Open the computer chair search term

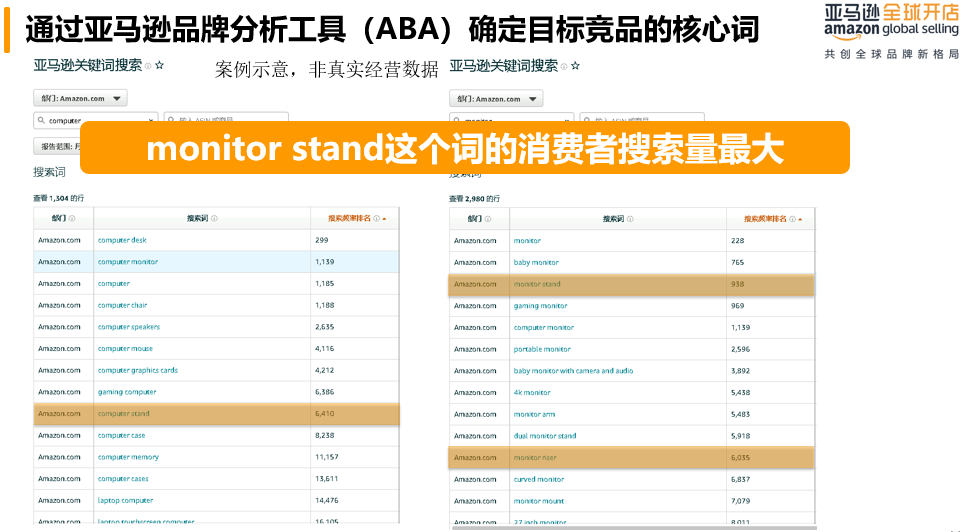[x=122, y=305]
